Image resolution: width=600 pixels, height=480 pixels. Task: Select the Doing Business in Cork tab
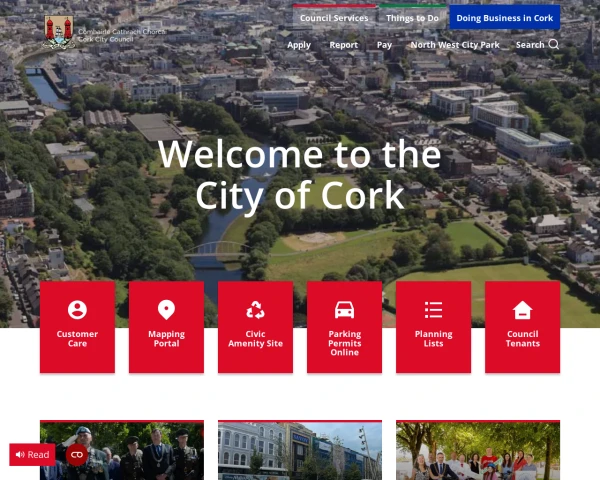click(x=505, y=18)
